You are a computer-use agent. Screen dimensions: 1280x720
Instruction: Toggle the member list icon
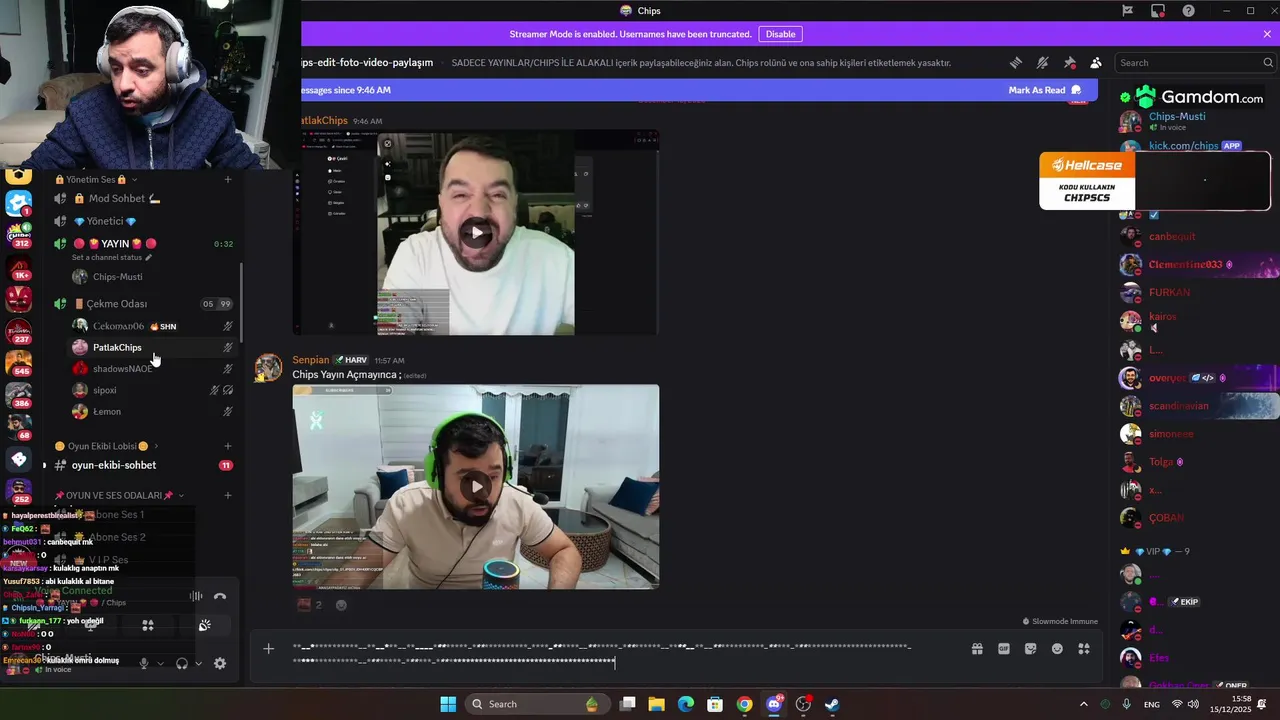click(x=1096, y=62)
